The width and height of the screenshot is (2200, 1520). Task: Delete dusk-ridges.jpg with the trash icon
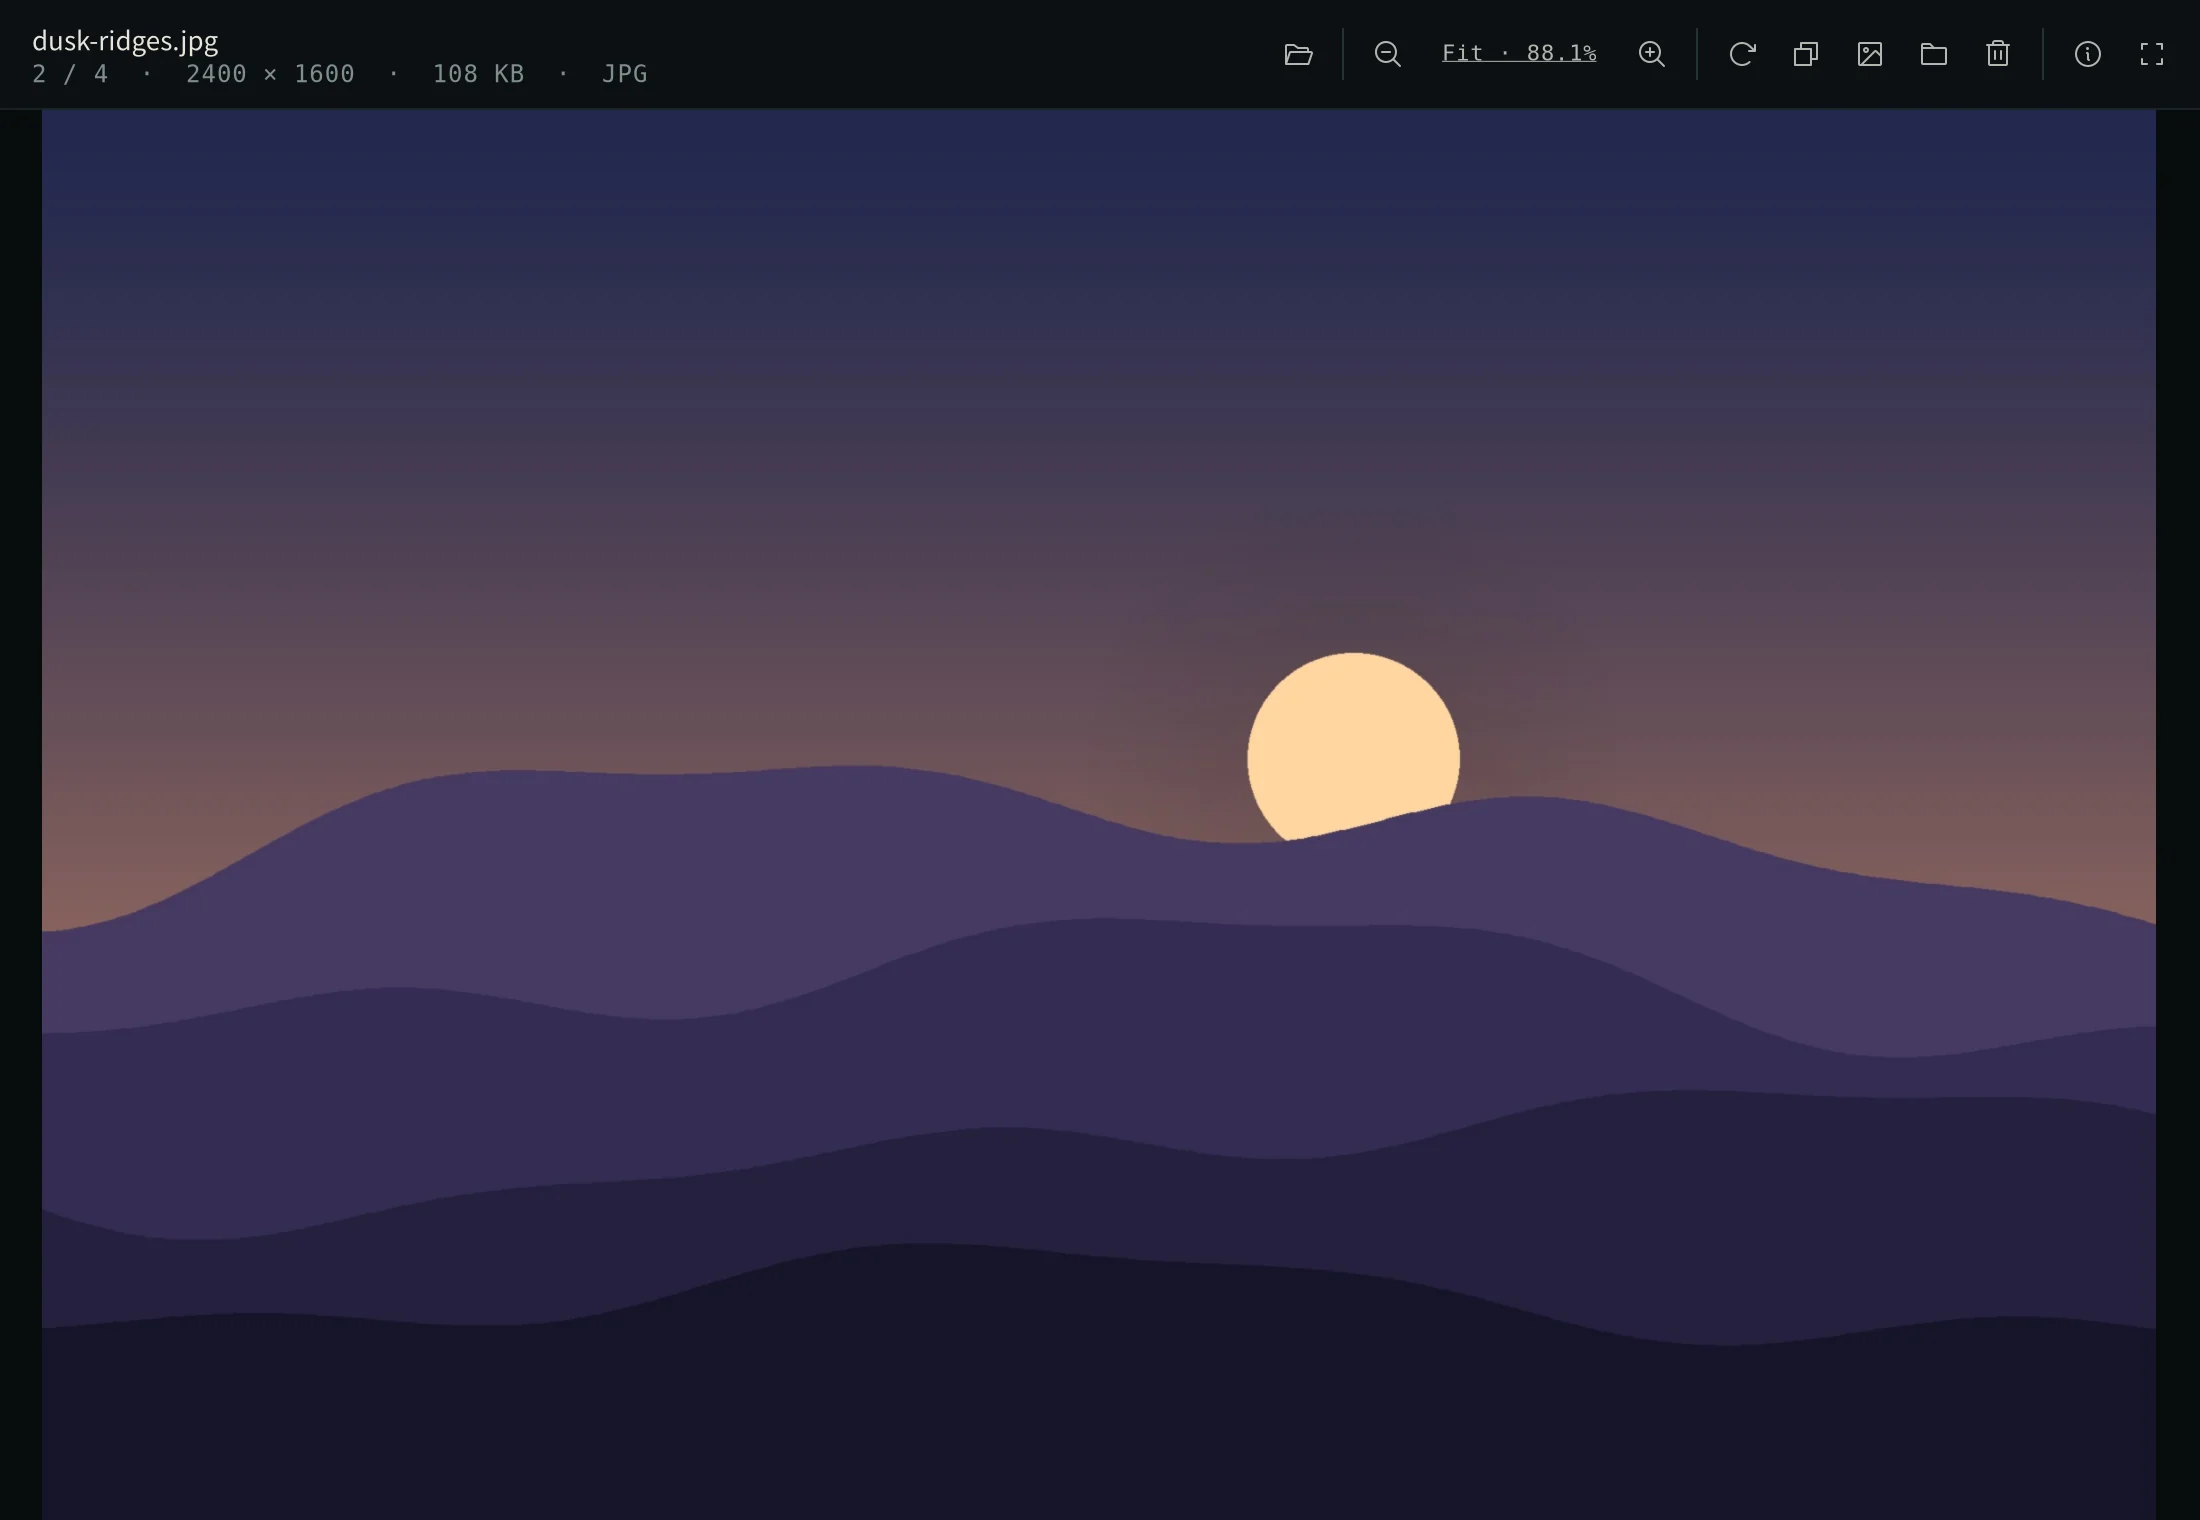click(1998, 54)
